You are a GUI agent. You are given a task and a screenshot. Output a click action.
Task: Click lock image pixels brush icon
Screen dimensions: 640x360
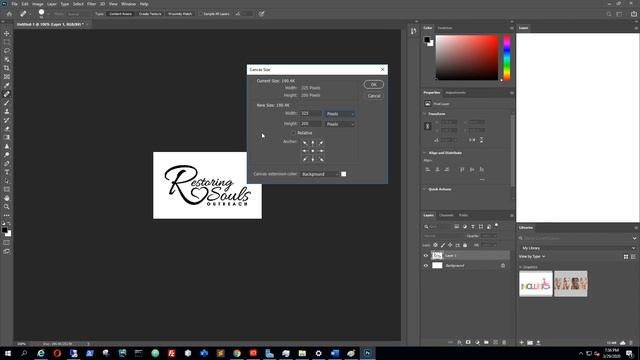tap(443, 245)
